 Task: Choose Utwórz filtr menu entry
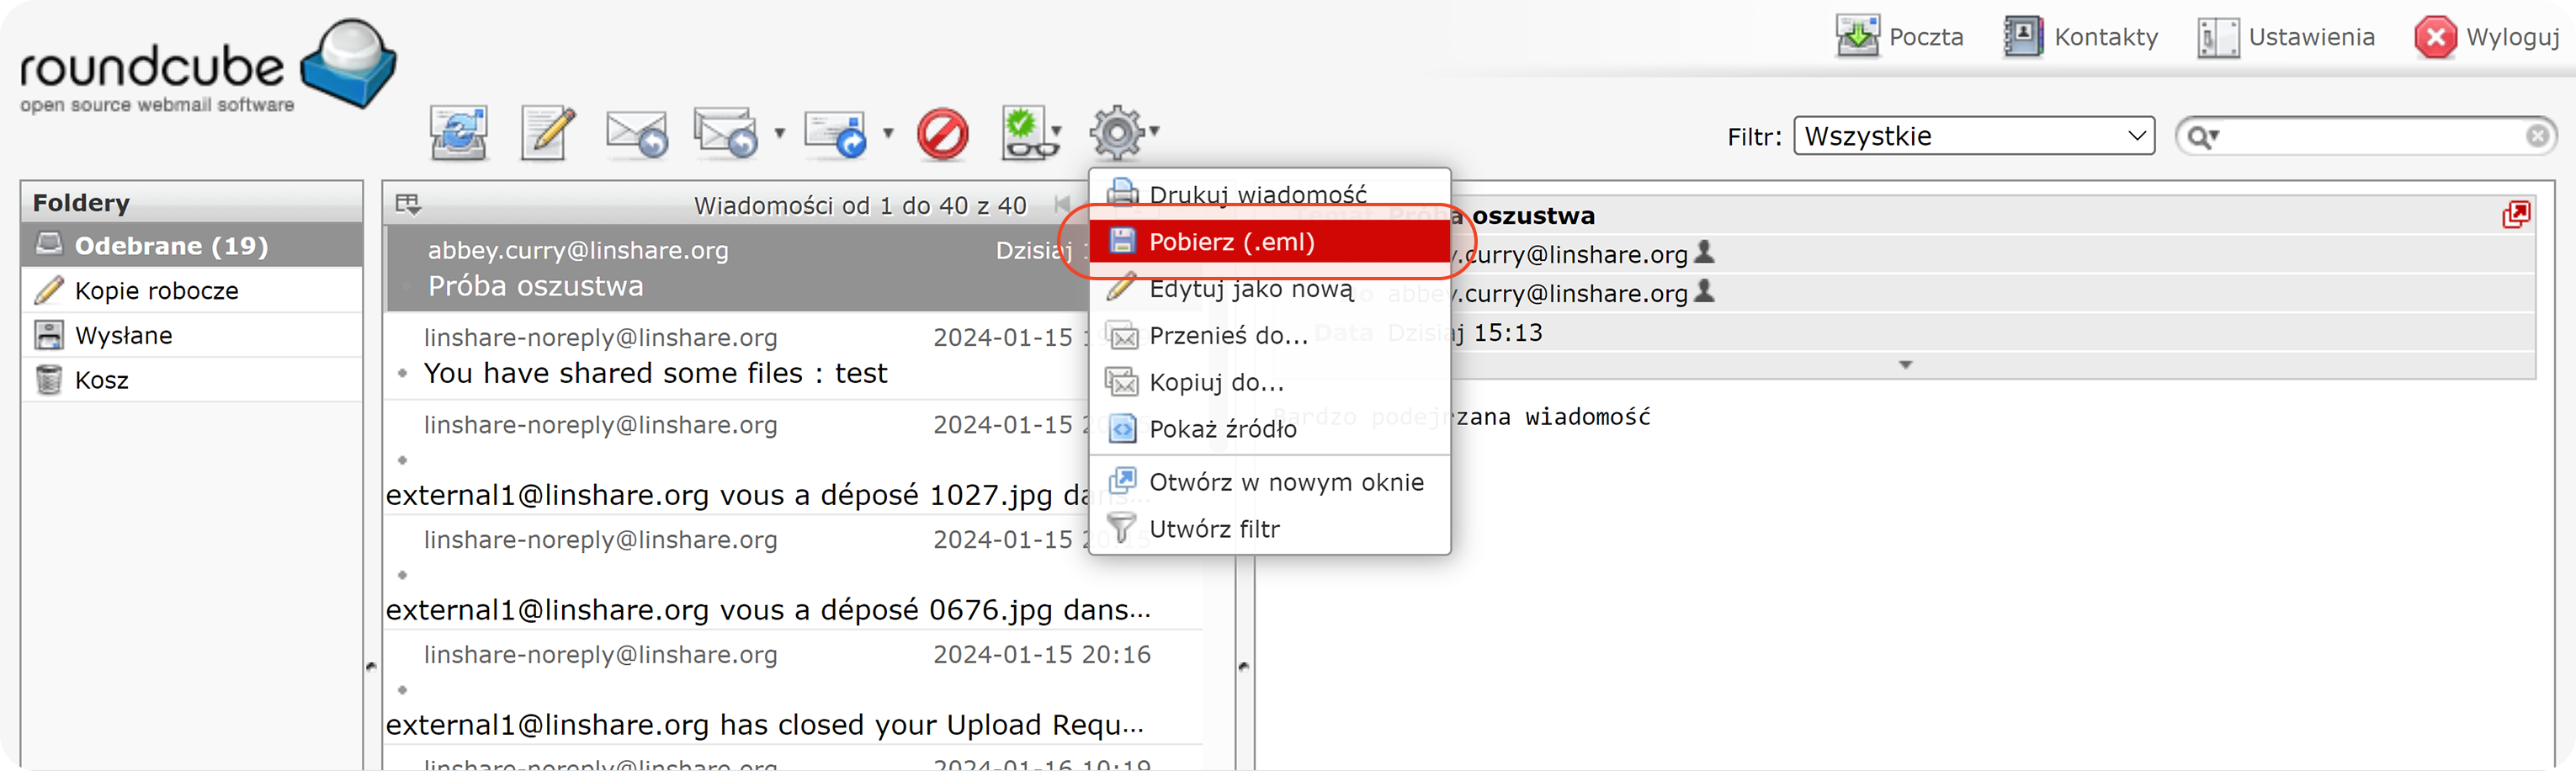(x=1269, y=528)
